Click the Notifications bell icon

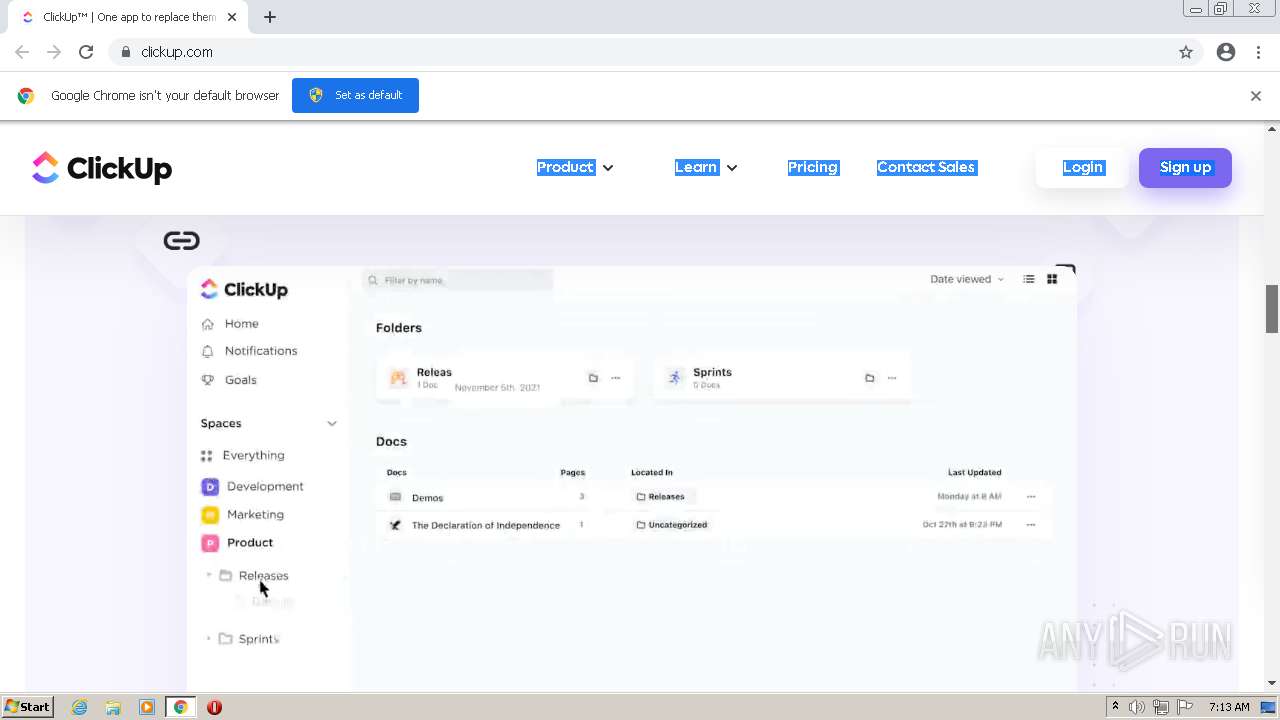pyautogui.click(x=208, y=351)
